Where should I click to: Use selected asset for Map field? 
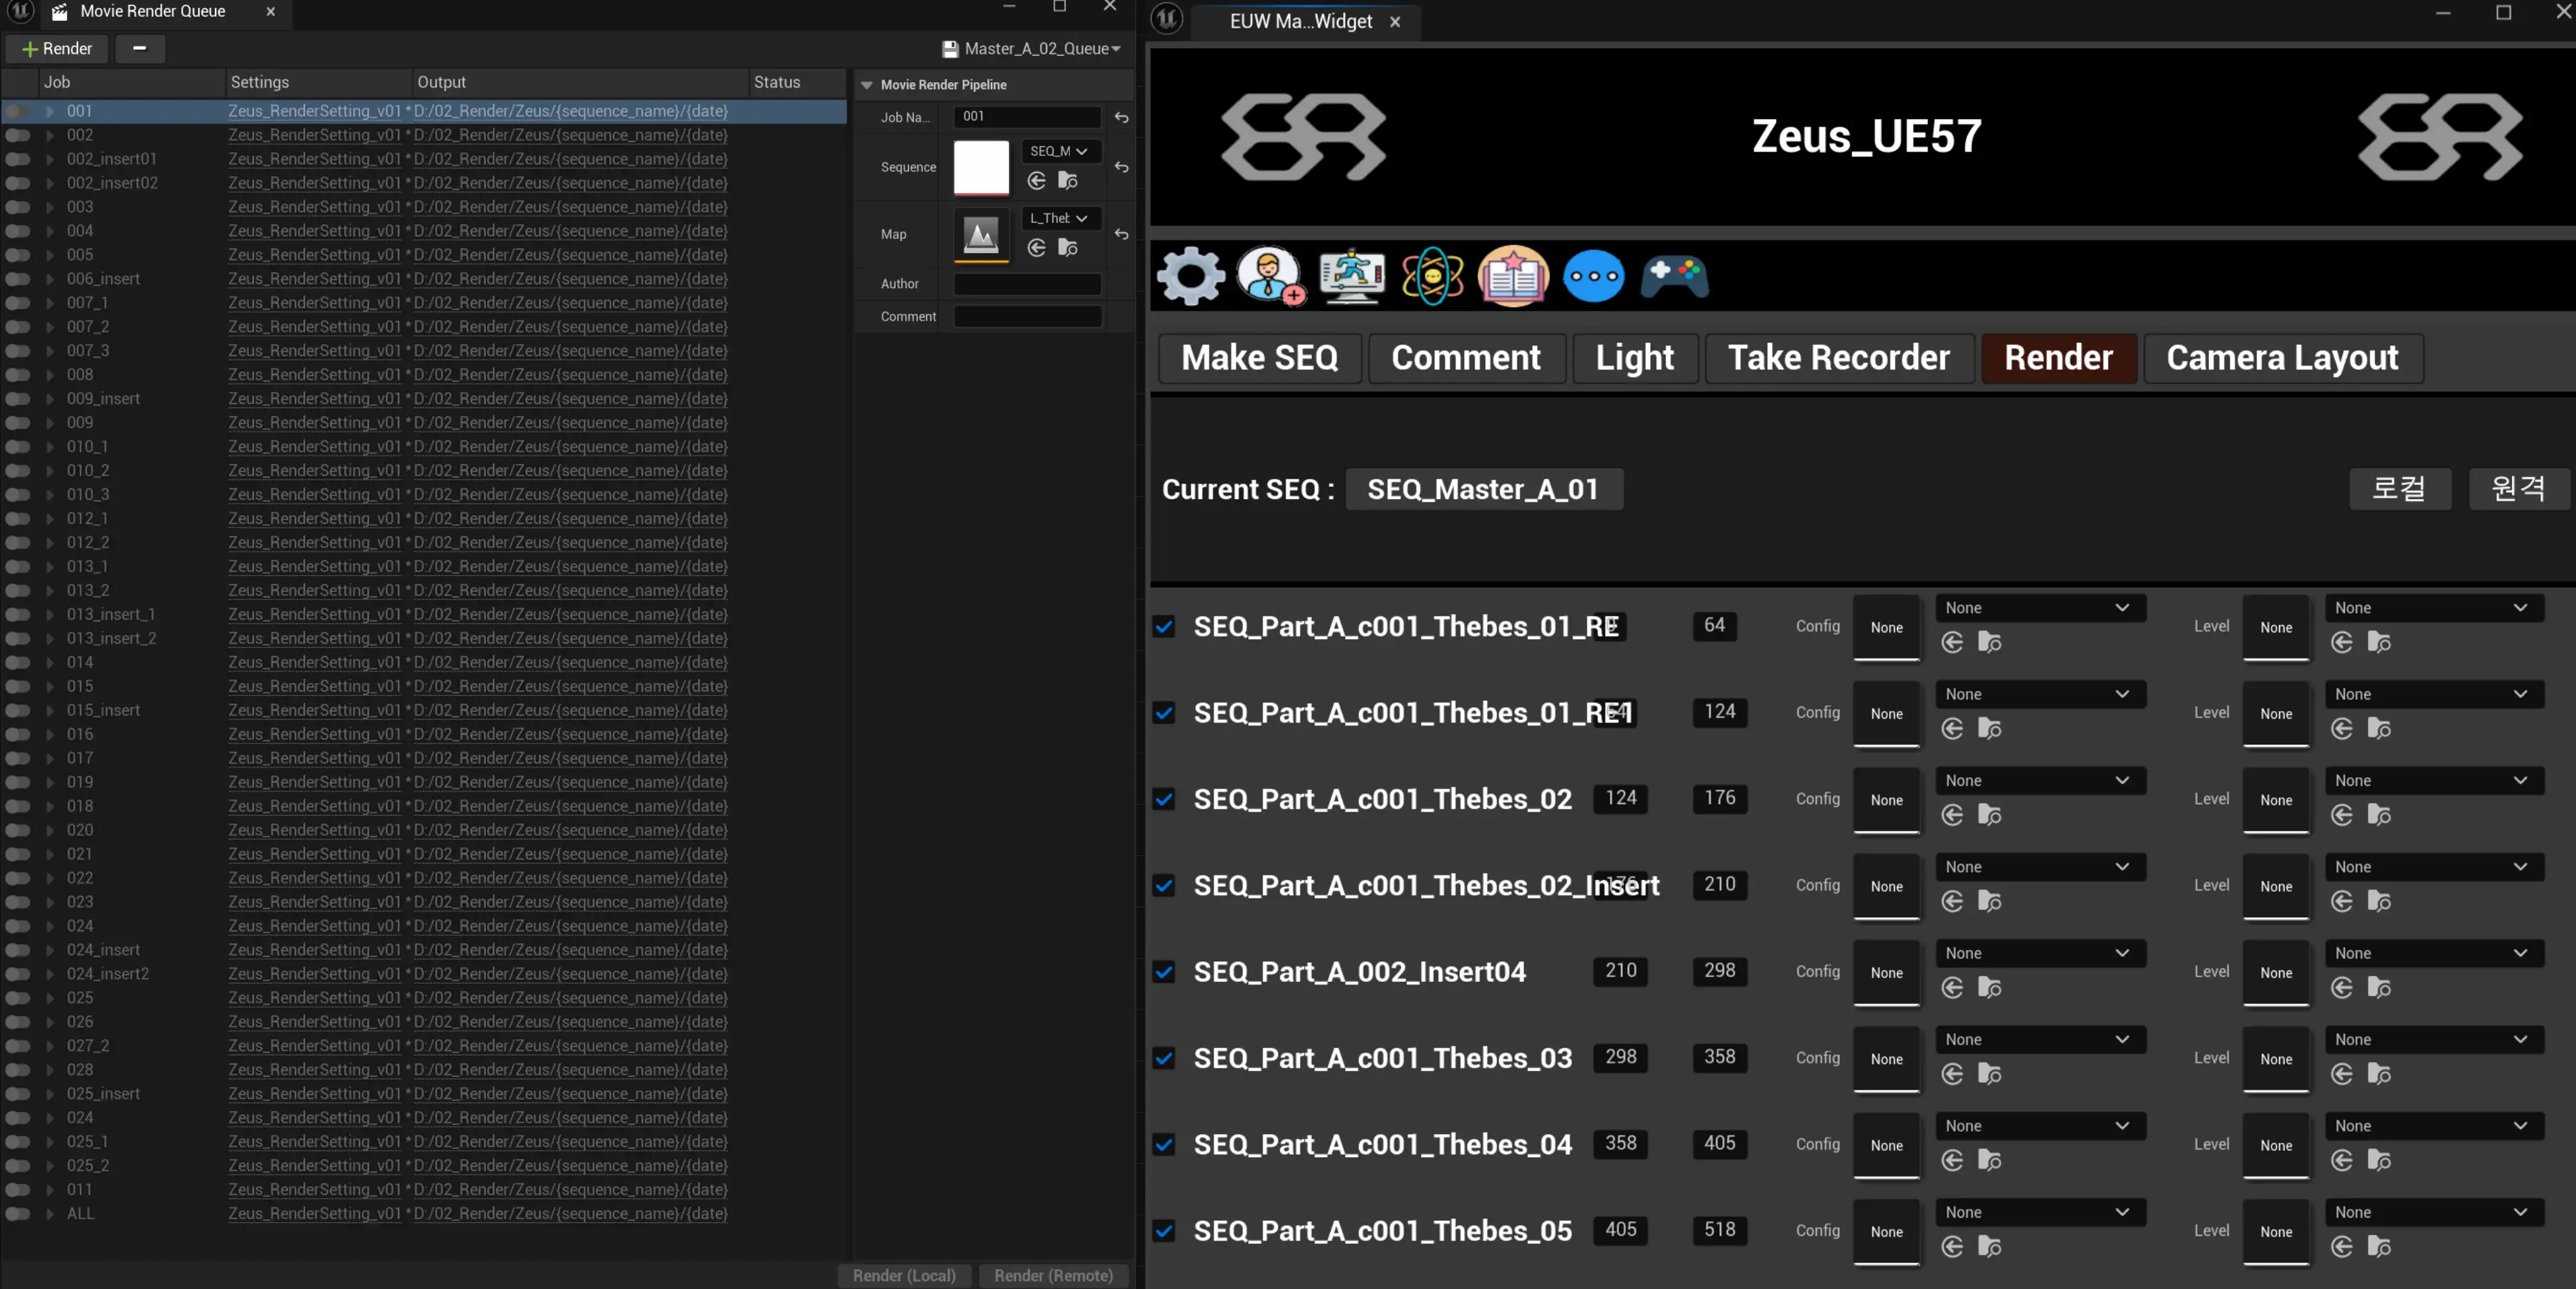pos(1037,247)
